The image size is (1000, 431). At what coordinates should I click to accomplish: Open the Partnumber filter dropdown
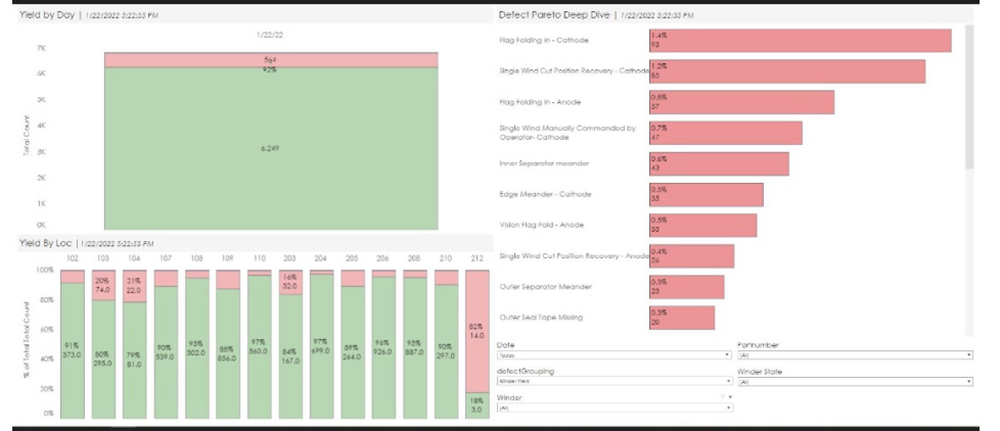coord(855,355)
